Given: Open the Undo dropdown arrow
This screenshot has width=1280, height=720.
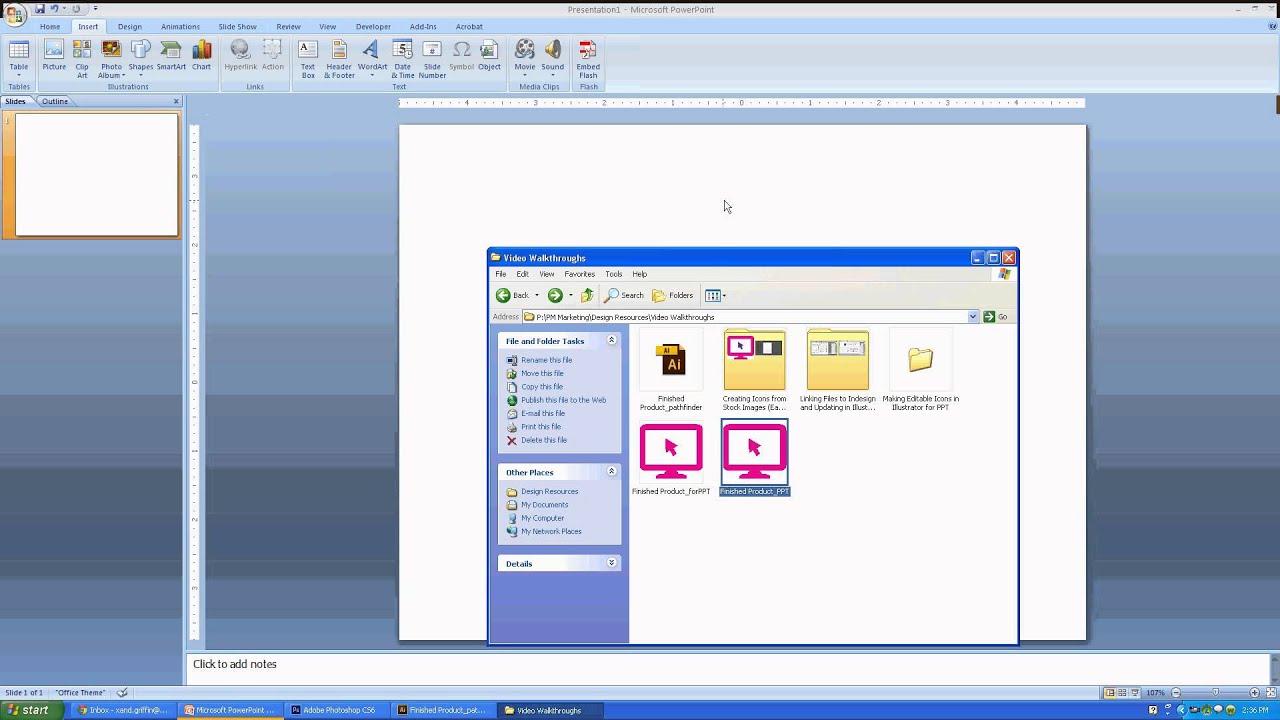Looking at the screenshot, I should [x=64, y=8].
